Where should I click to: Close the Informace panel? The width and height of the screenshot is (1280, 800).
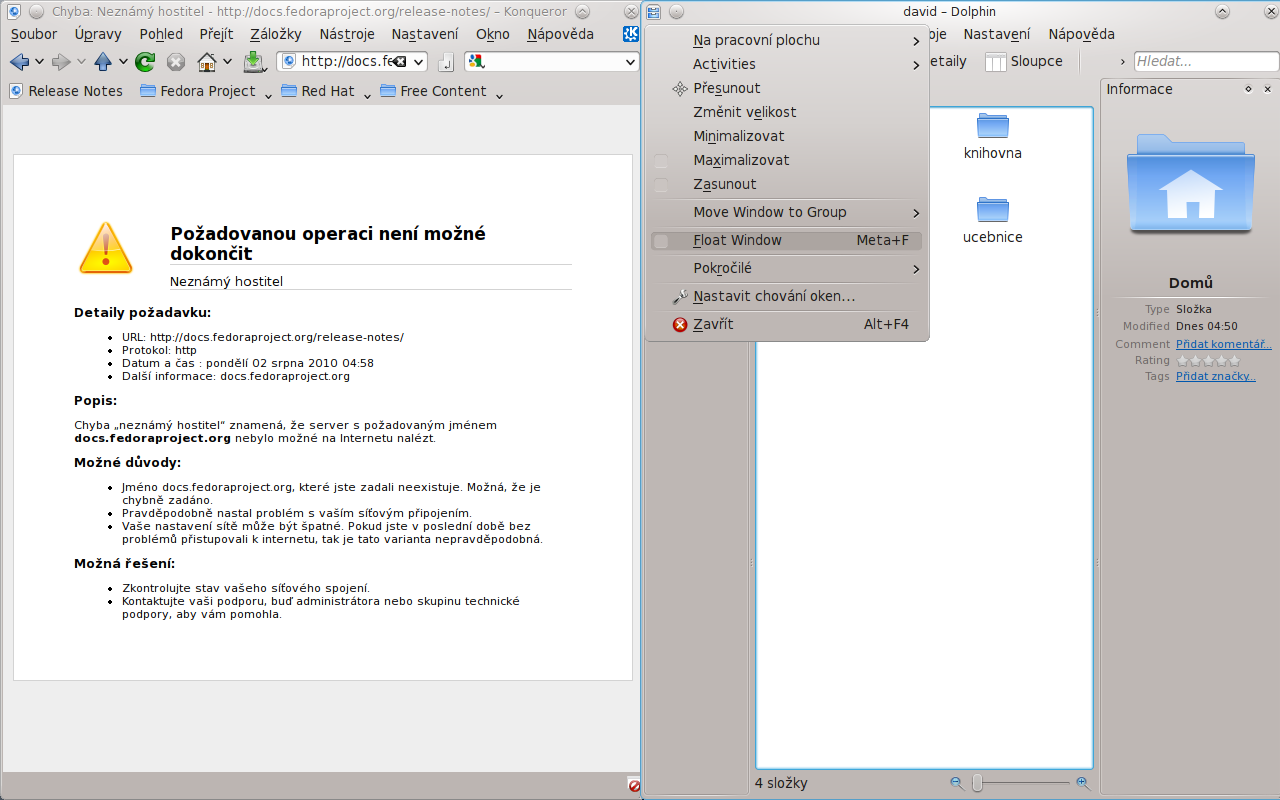point(1266,89)
